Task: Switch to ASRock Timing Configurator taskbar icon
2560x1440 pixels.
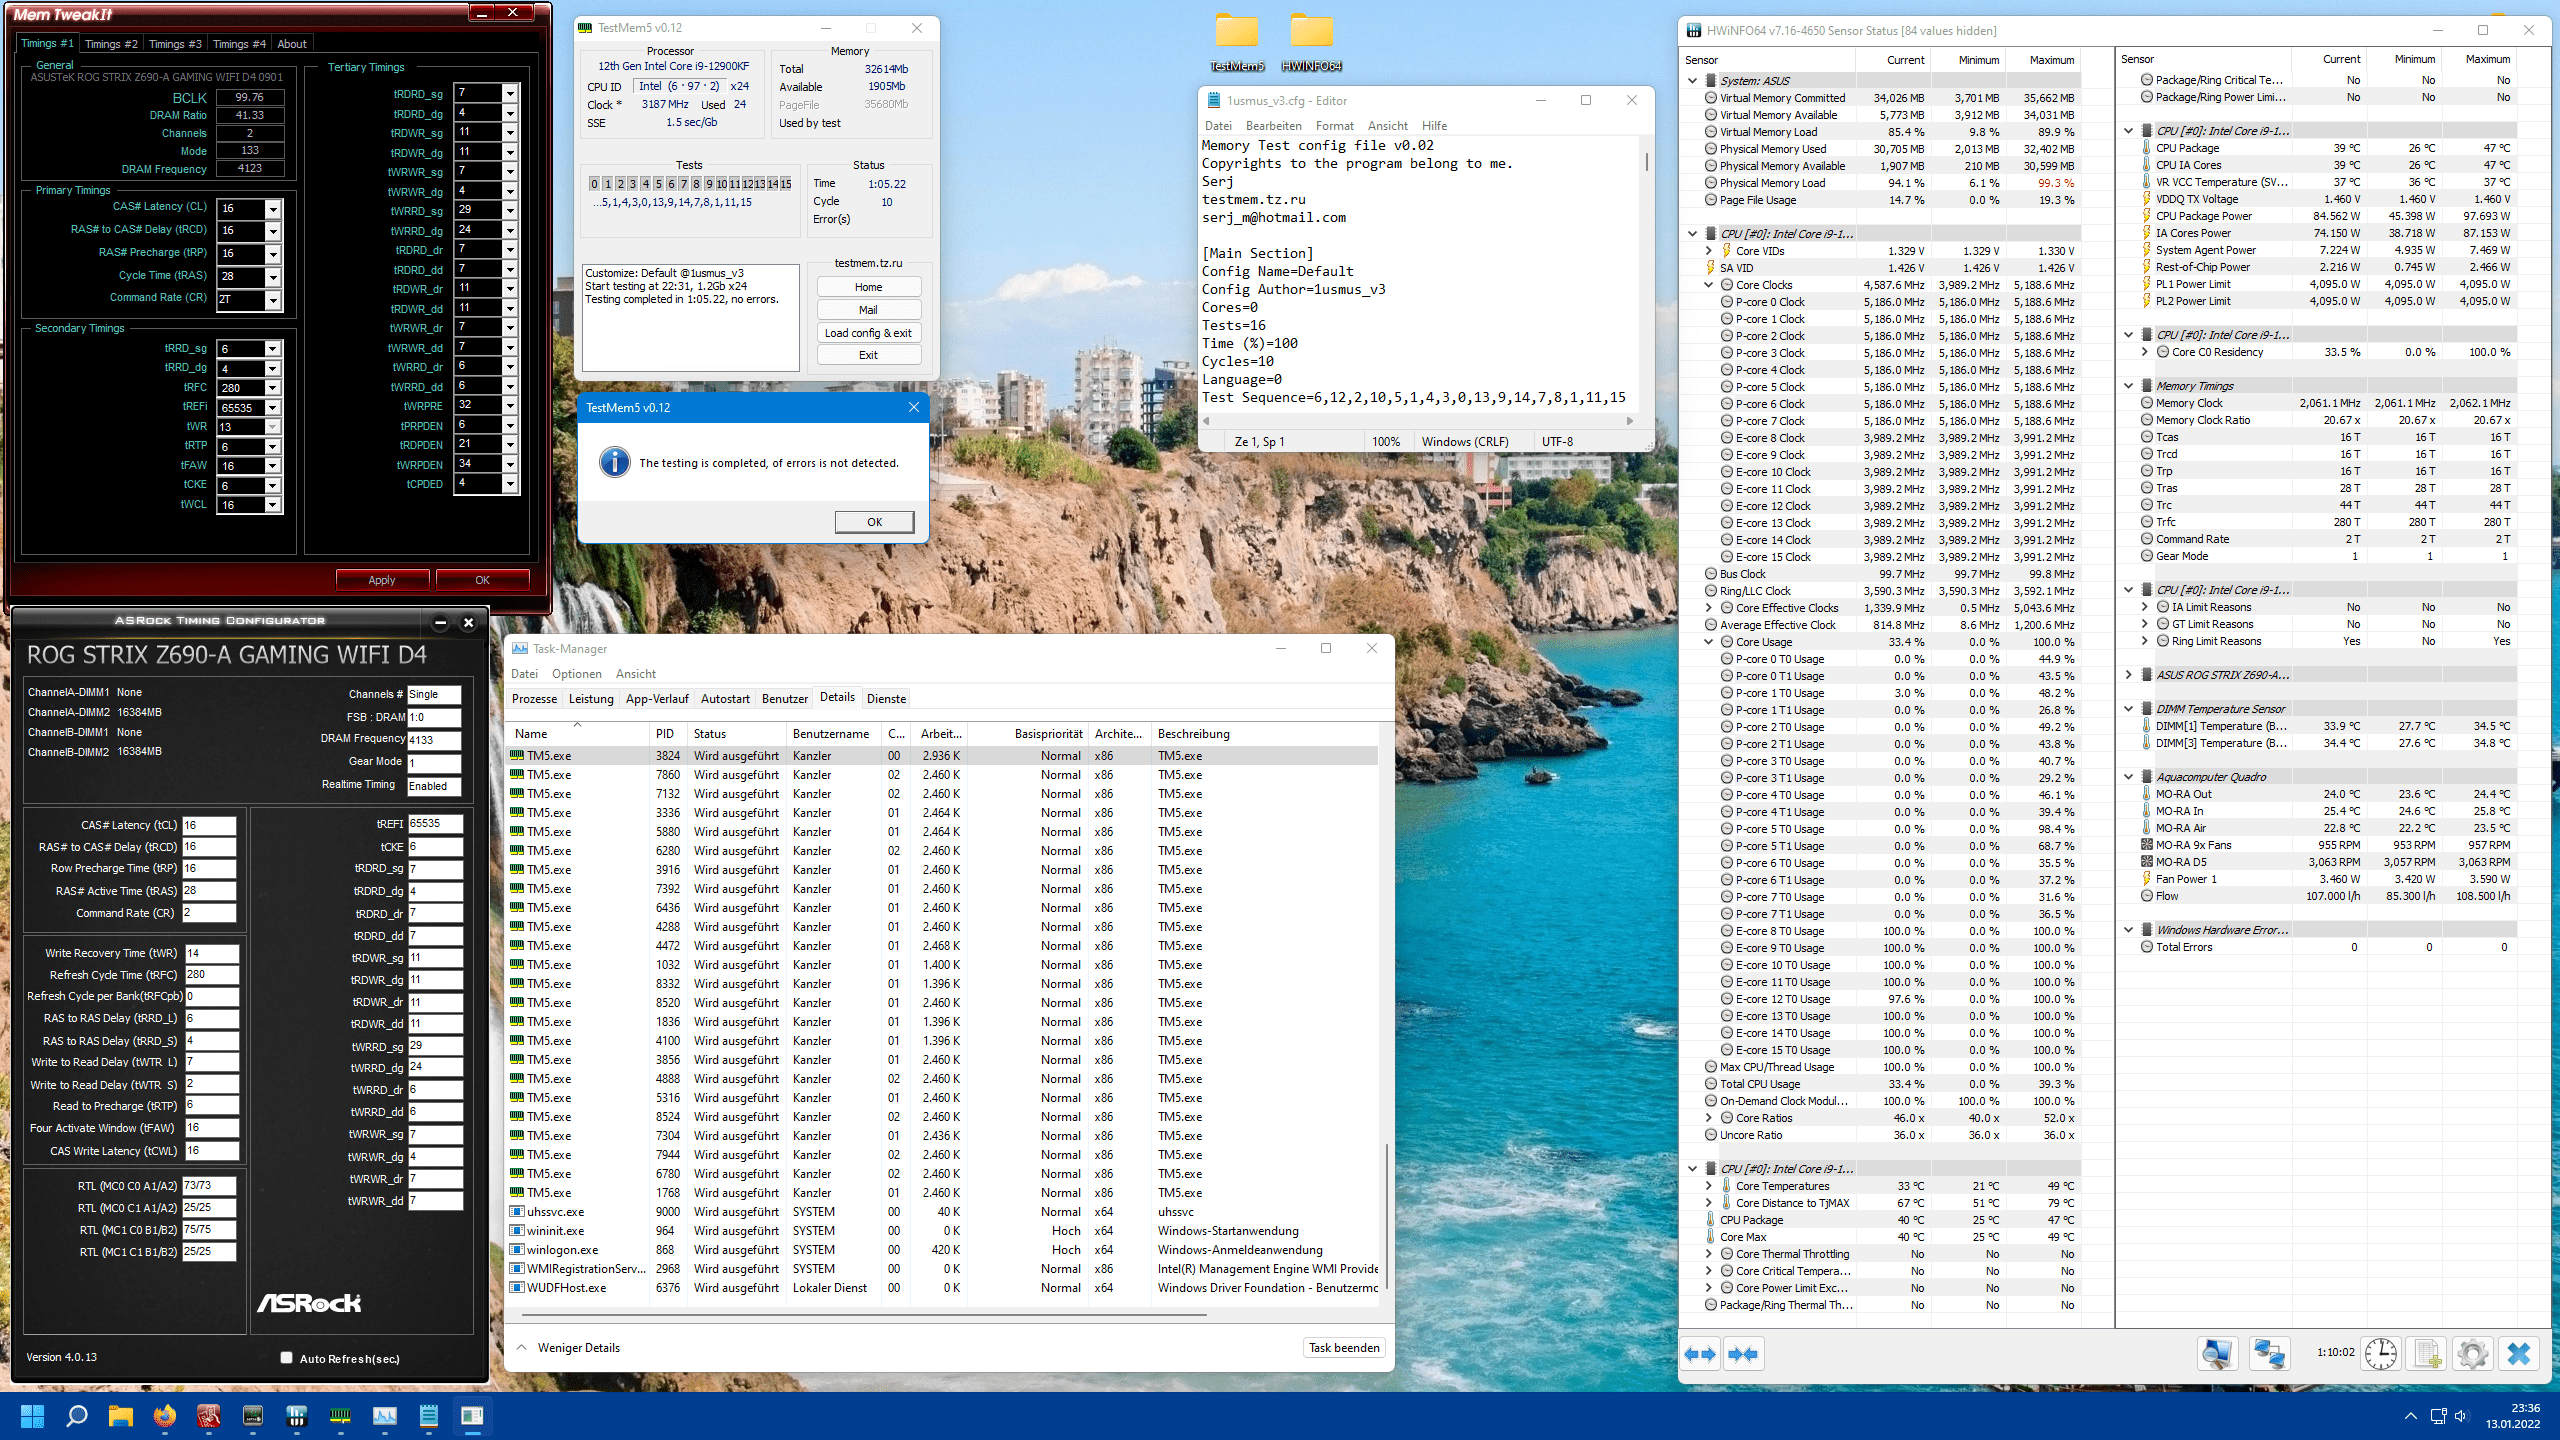Action: [252, 1416]
